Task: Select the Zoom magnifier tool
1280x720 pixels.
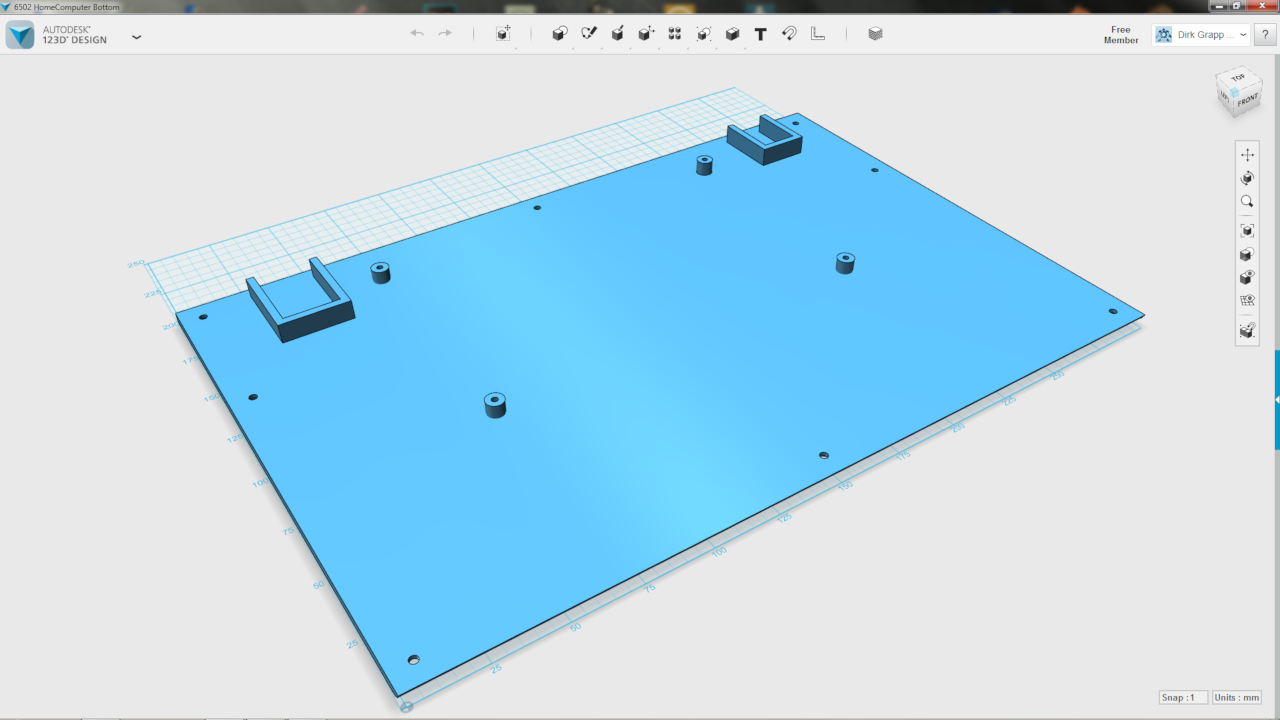Action: click(1247, 201)
